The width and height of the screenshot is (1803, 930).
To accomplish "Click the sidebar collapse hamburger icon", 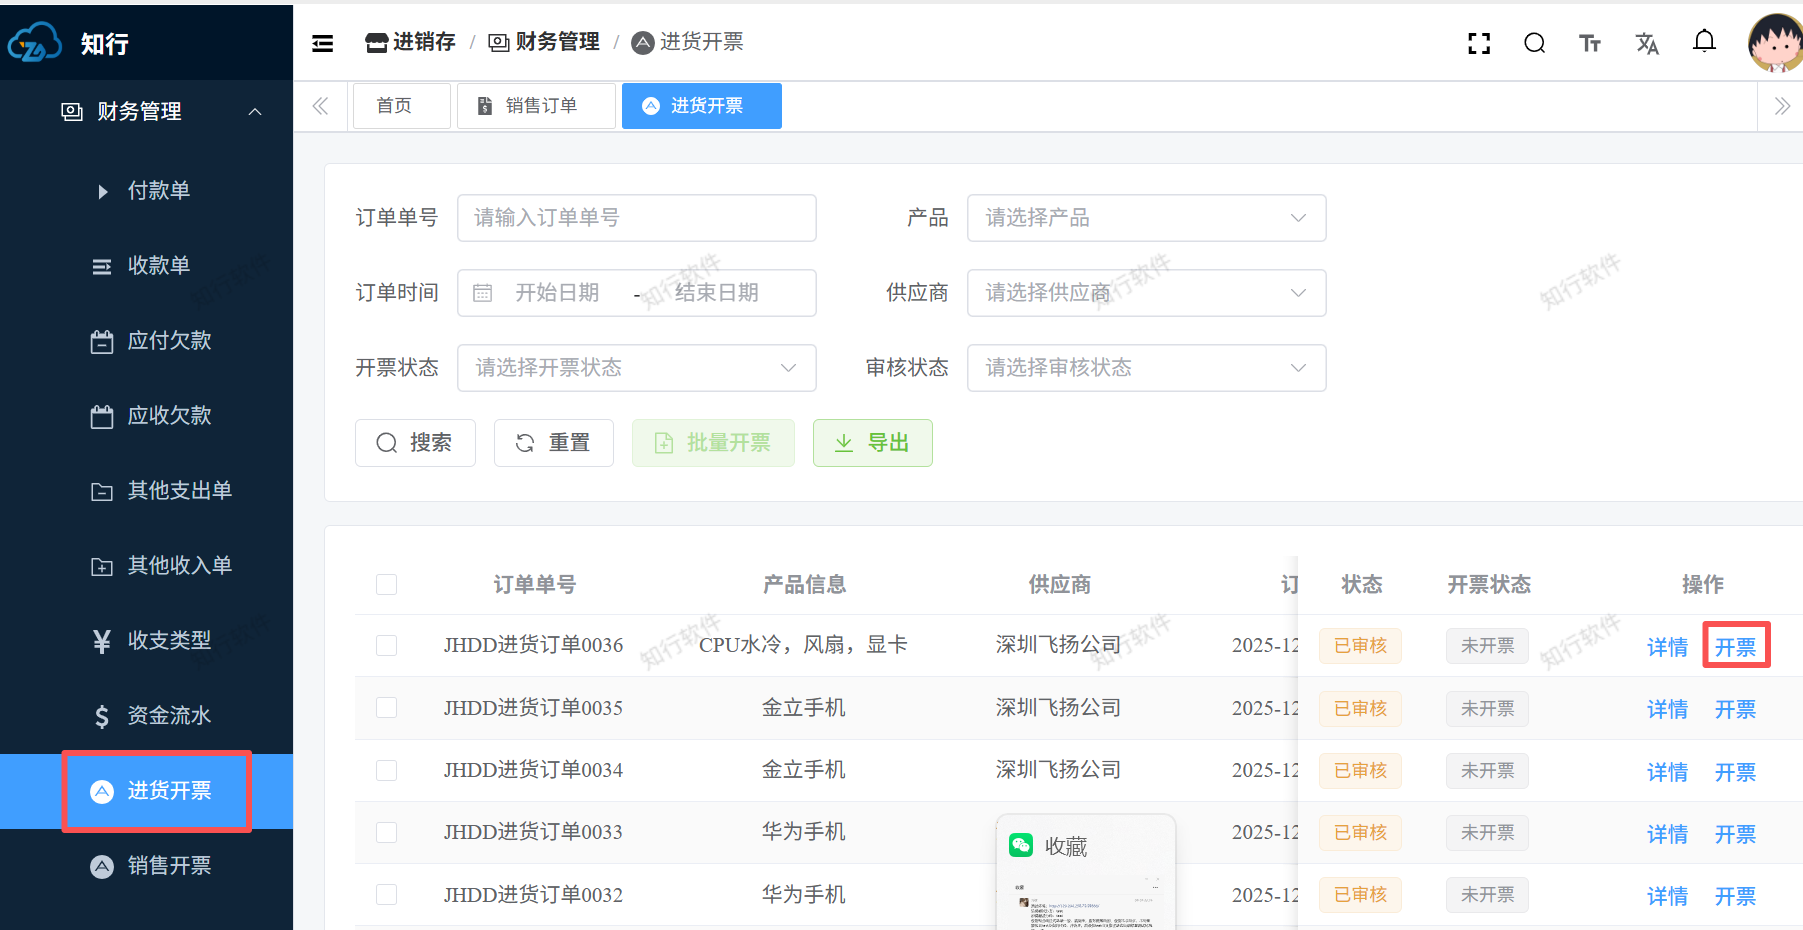I will 322,43.
